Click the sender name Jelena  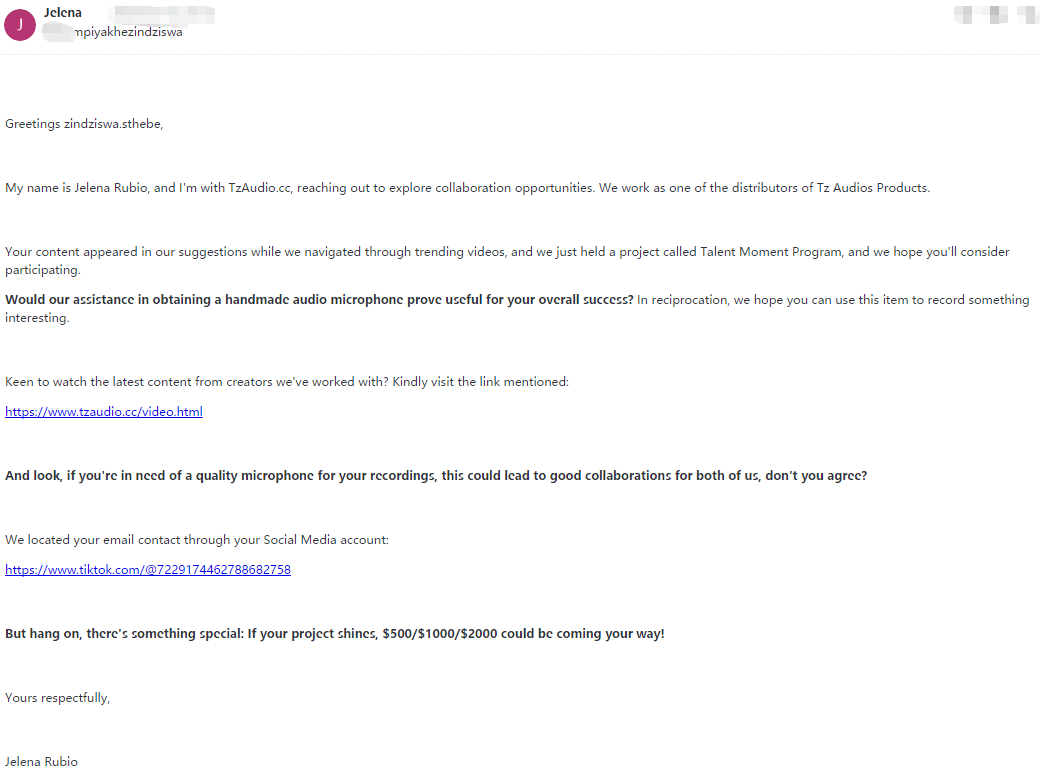pos(63,13)
